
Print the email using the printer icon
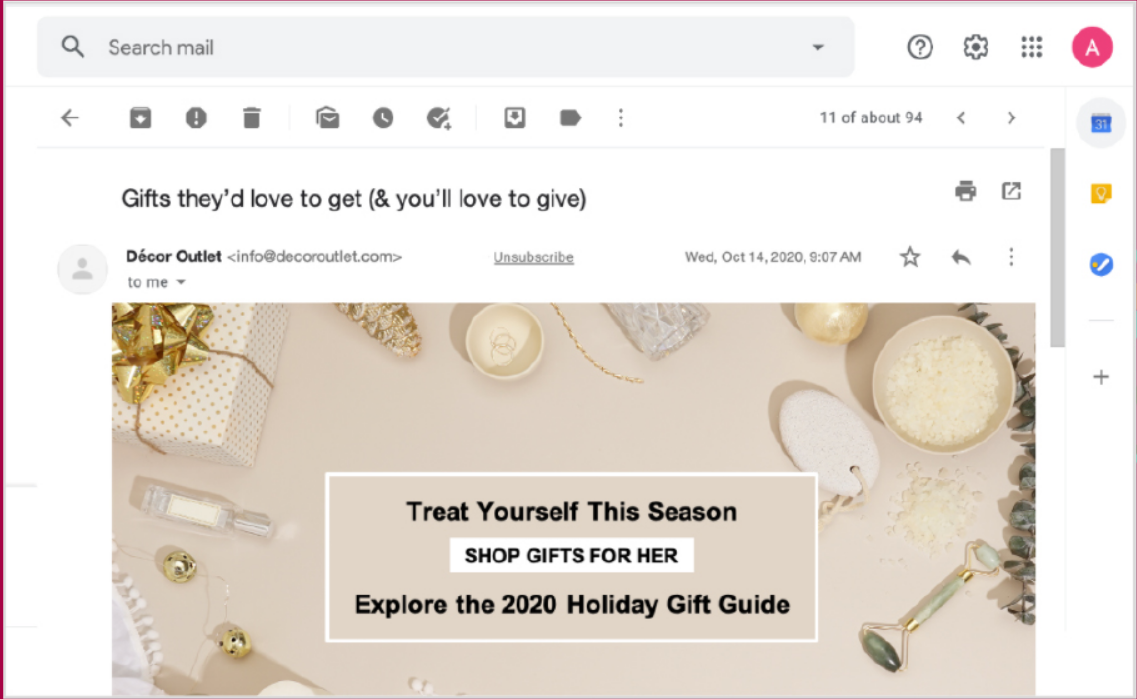(965, 191)
